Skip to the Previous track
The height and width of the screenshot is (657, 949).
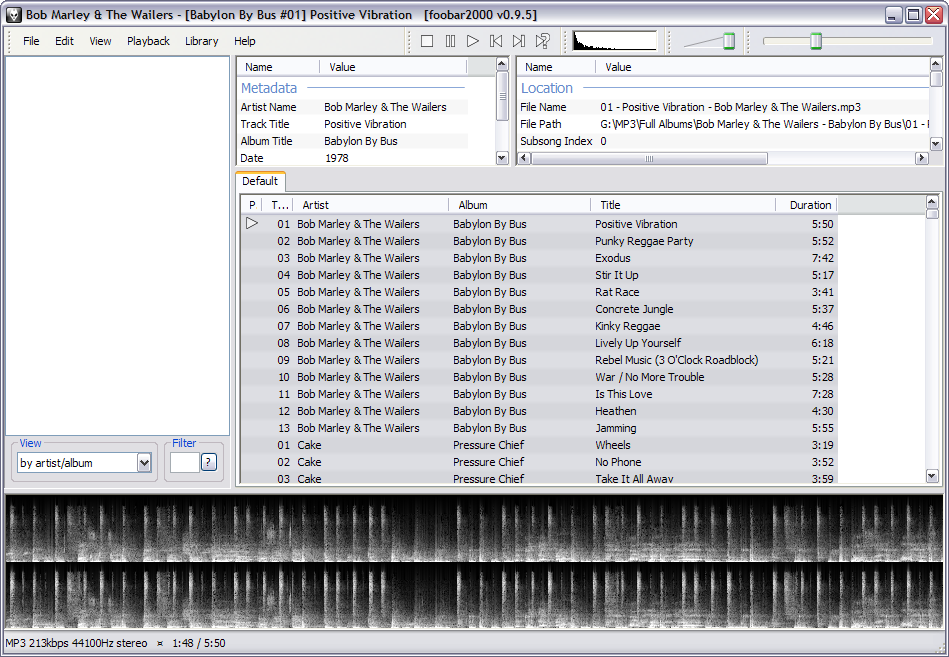point(496,41)
